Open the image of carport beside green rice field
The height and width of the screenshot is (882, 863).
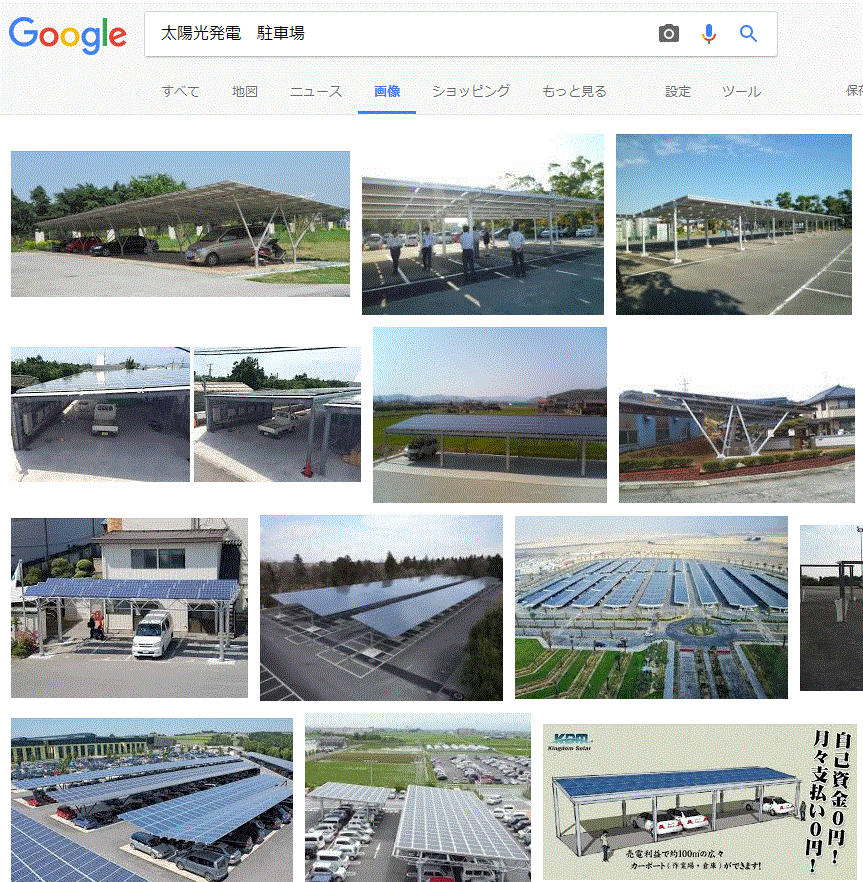point(489,415)
